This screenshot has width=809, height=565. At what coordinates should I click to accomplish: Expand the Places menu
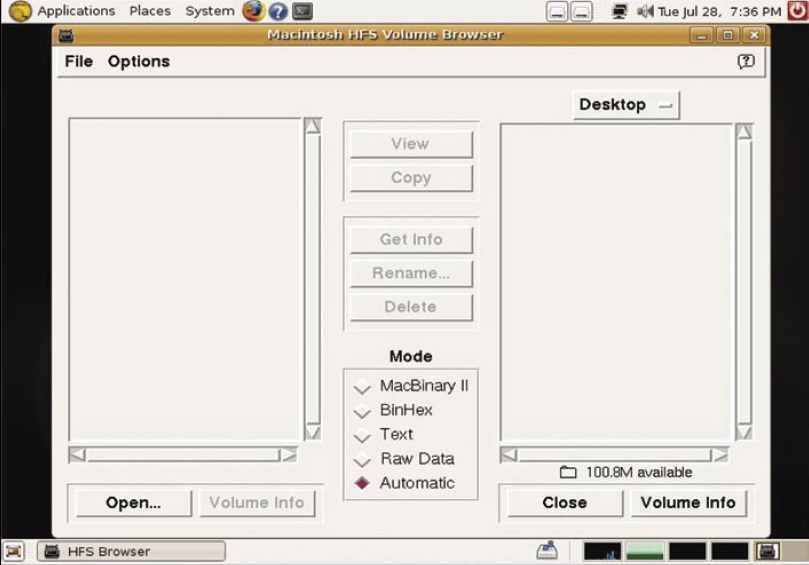[150, 11]
